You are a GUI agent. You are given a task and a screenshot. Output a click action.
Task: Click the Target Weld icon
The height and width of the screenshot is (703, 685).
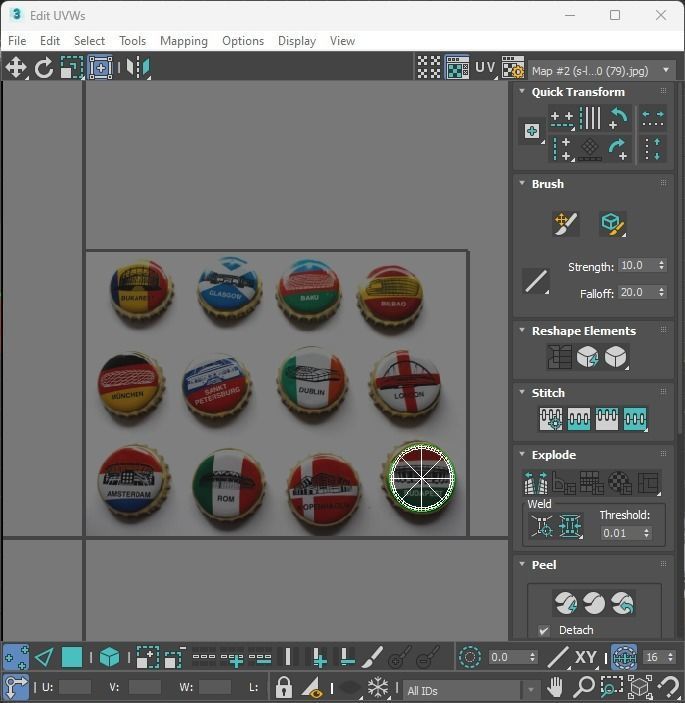(542, 526)
